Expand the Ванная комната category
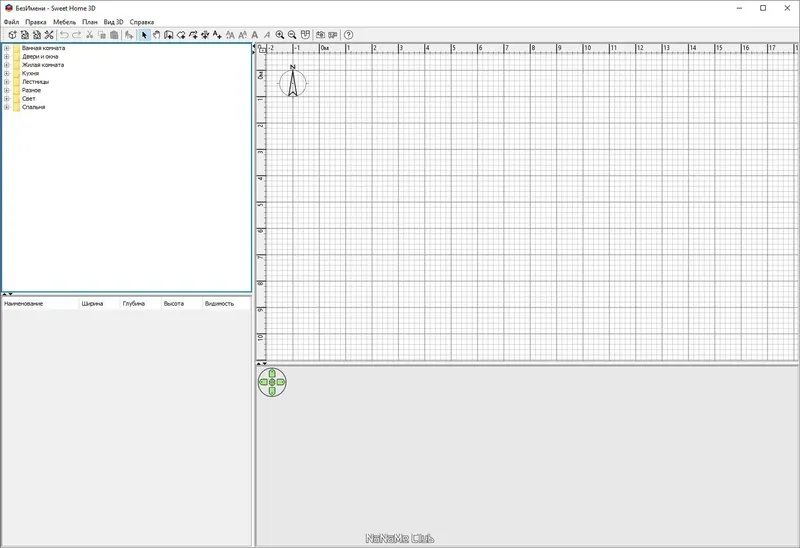This screenshot has height=548, width=800. (x=7, y=48)
